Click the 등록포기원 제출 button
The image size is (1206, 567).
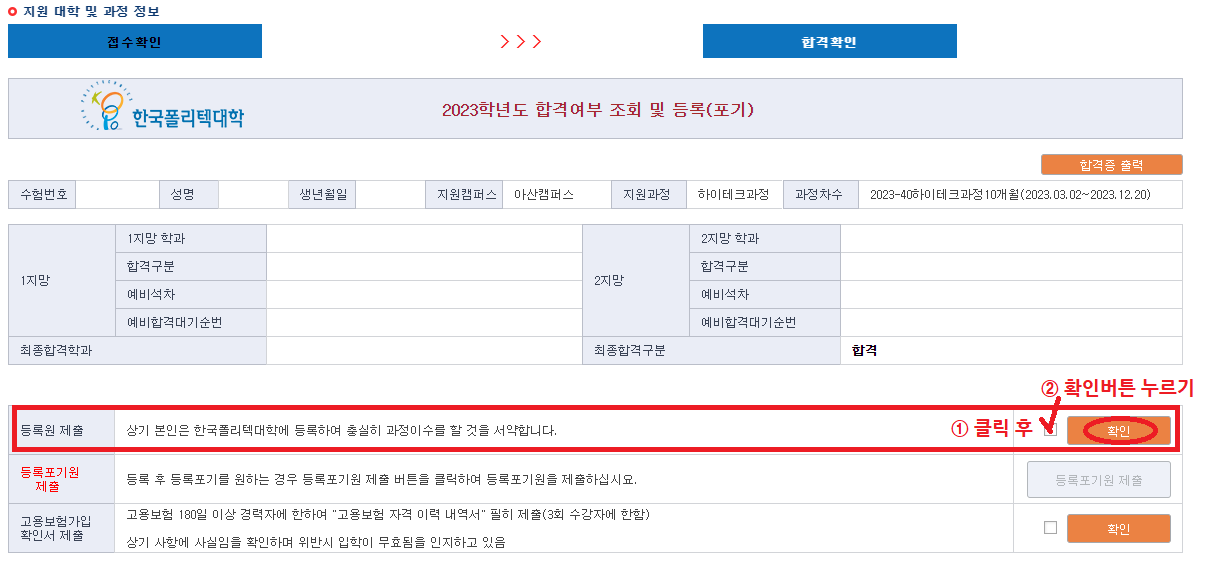(1098, 480)
